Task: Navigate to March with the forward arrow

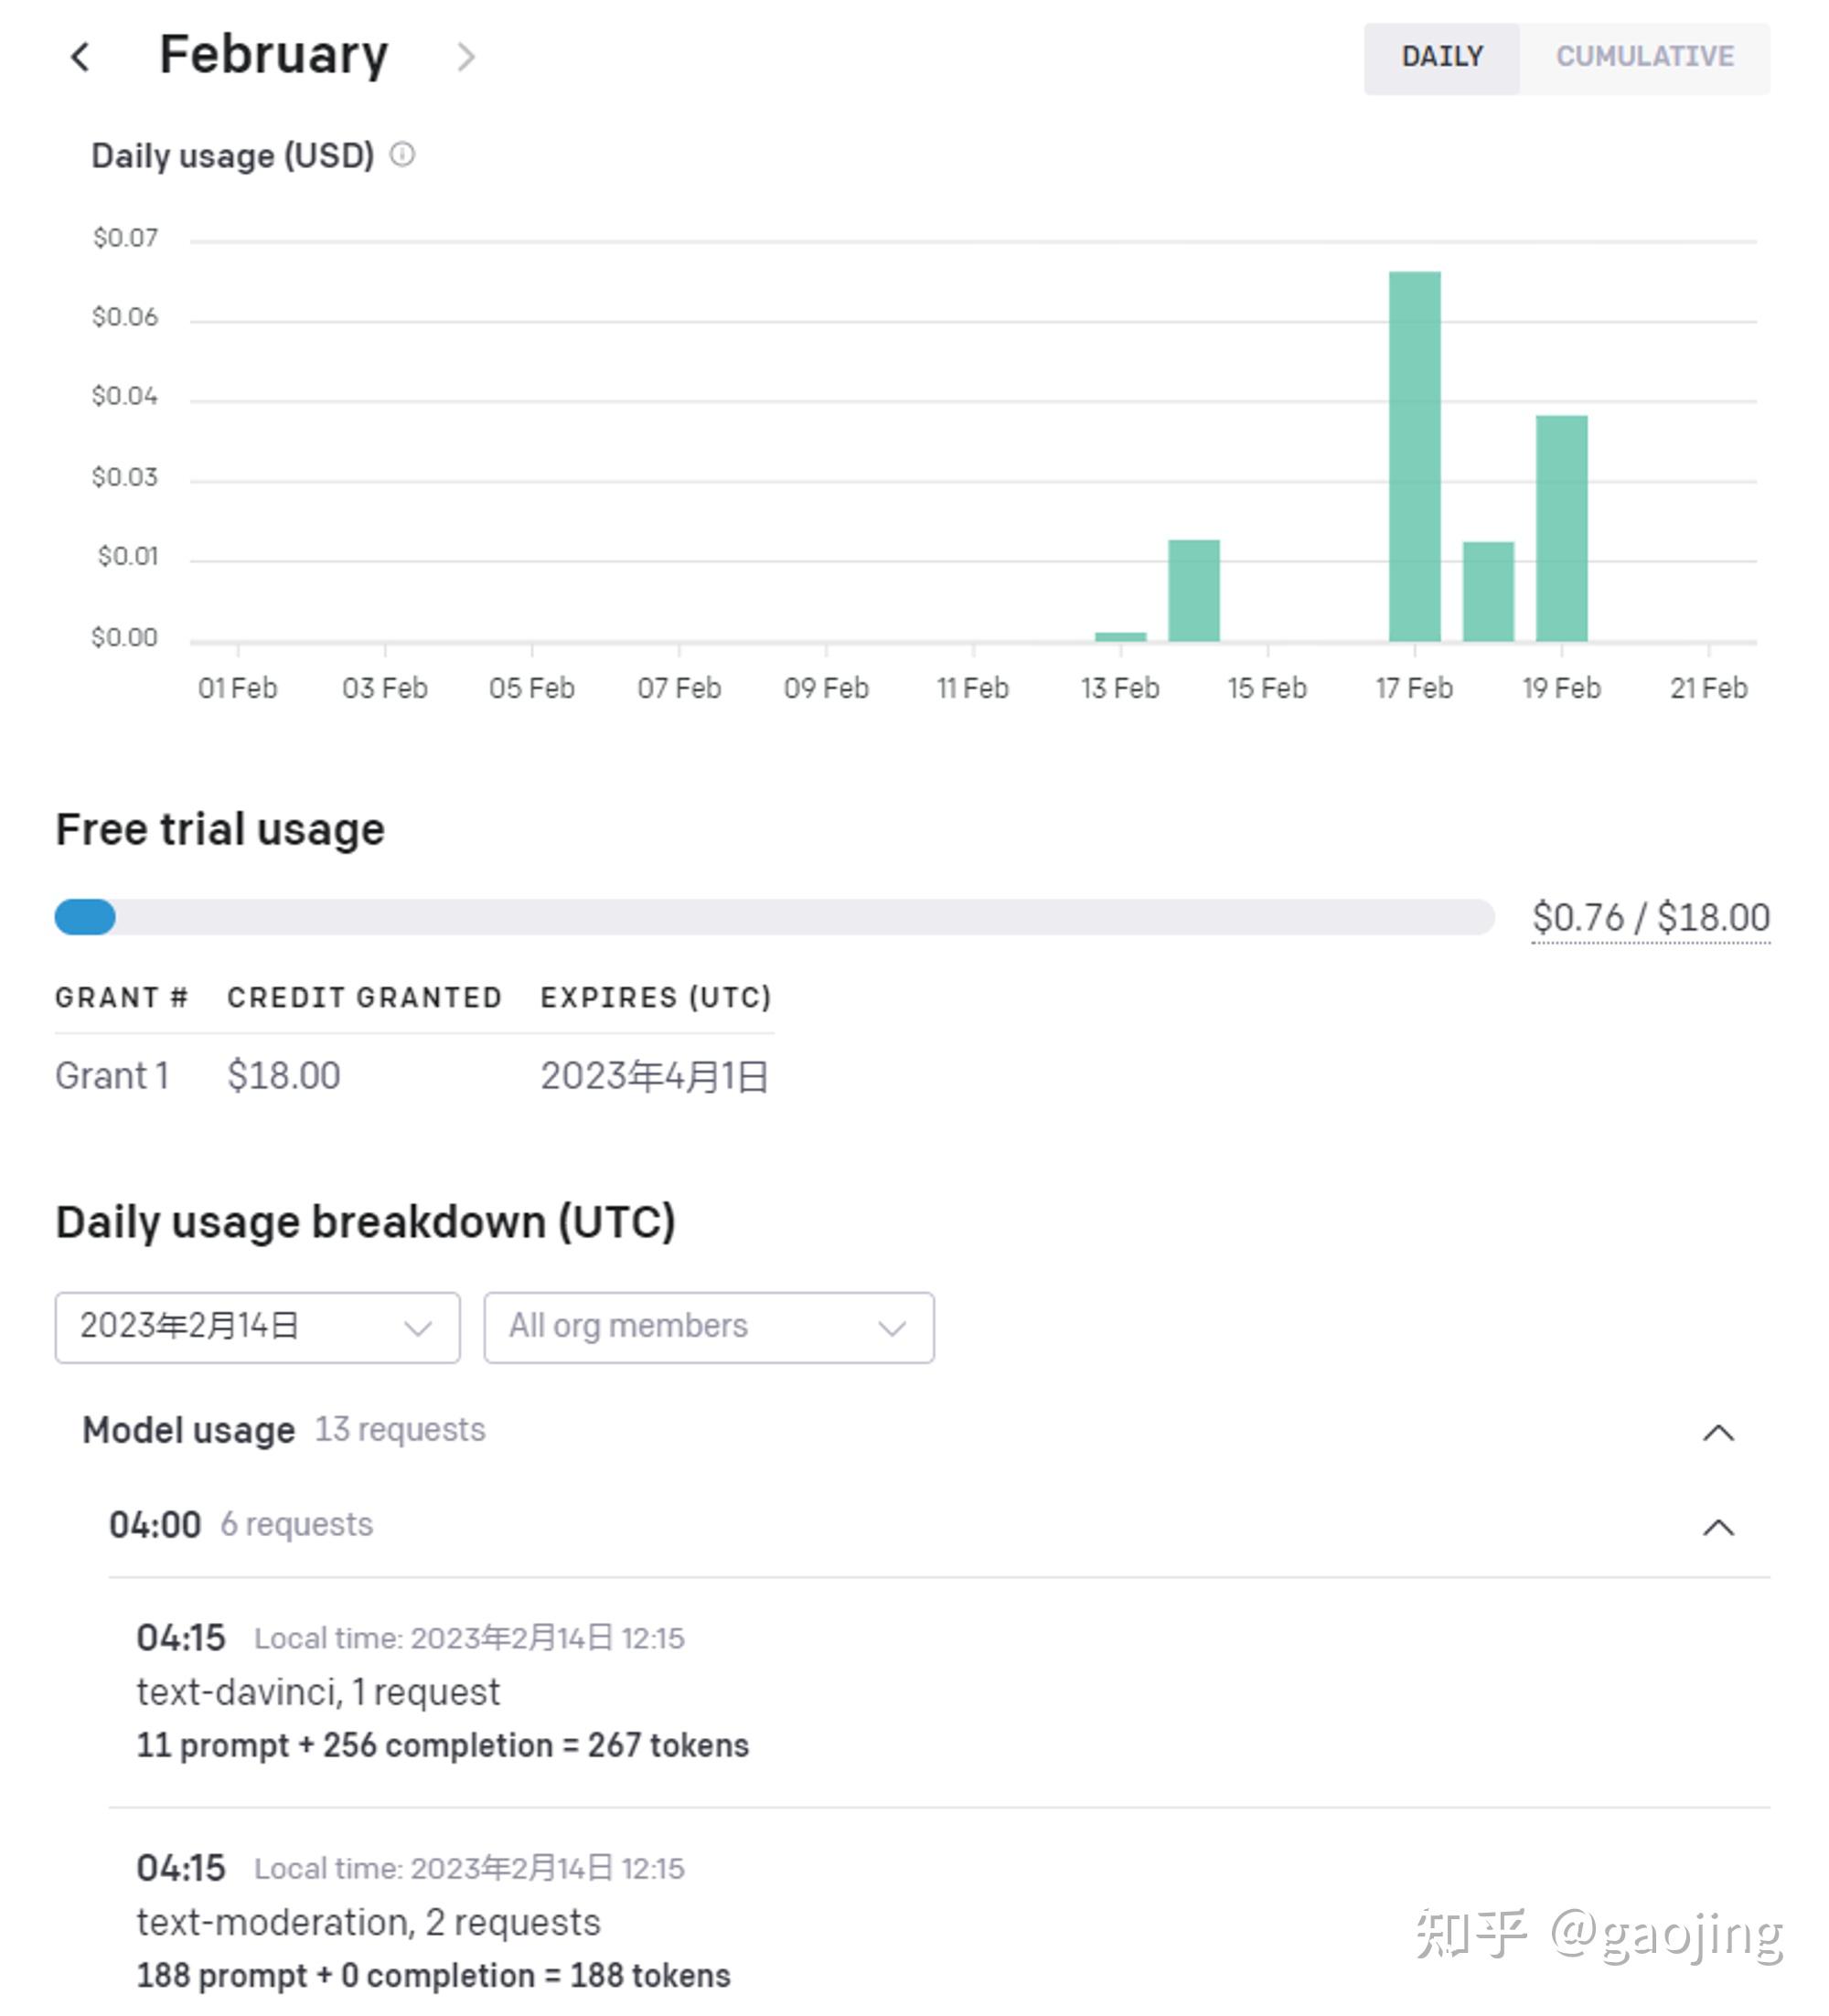Action: click(x=466, y=58)
